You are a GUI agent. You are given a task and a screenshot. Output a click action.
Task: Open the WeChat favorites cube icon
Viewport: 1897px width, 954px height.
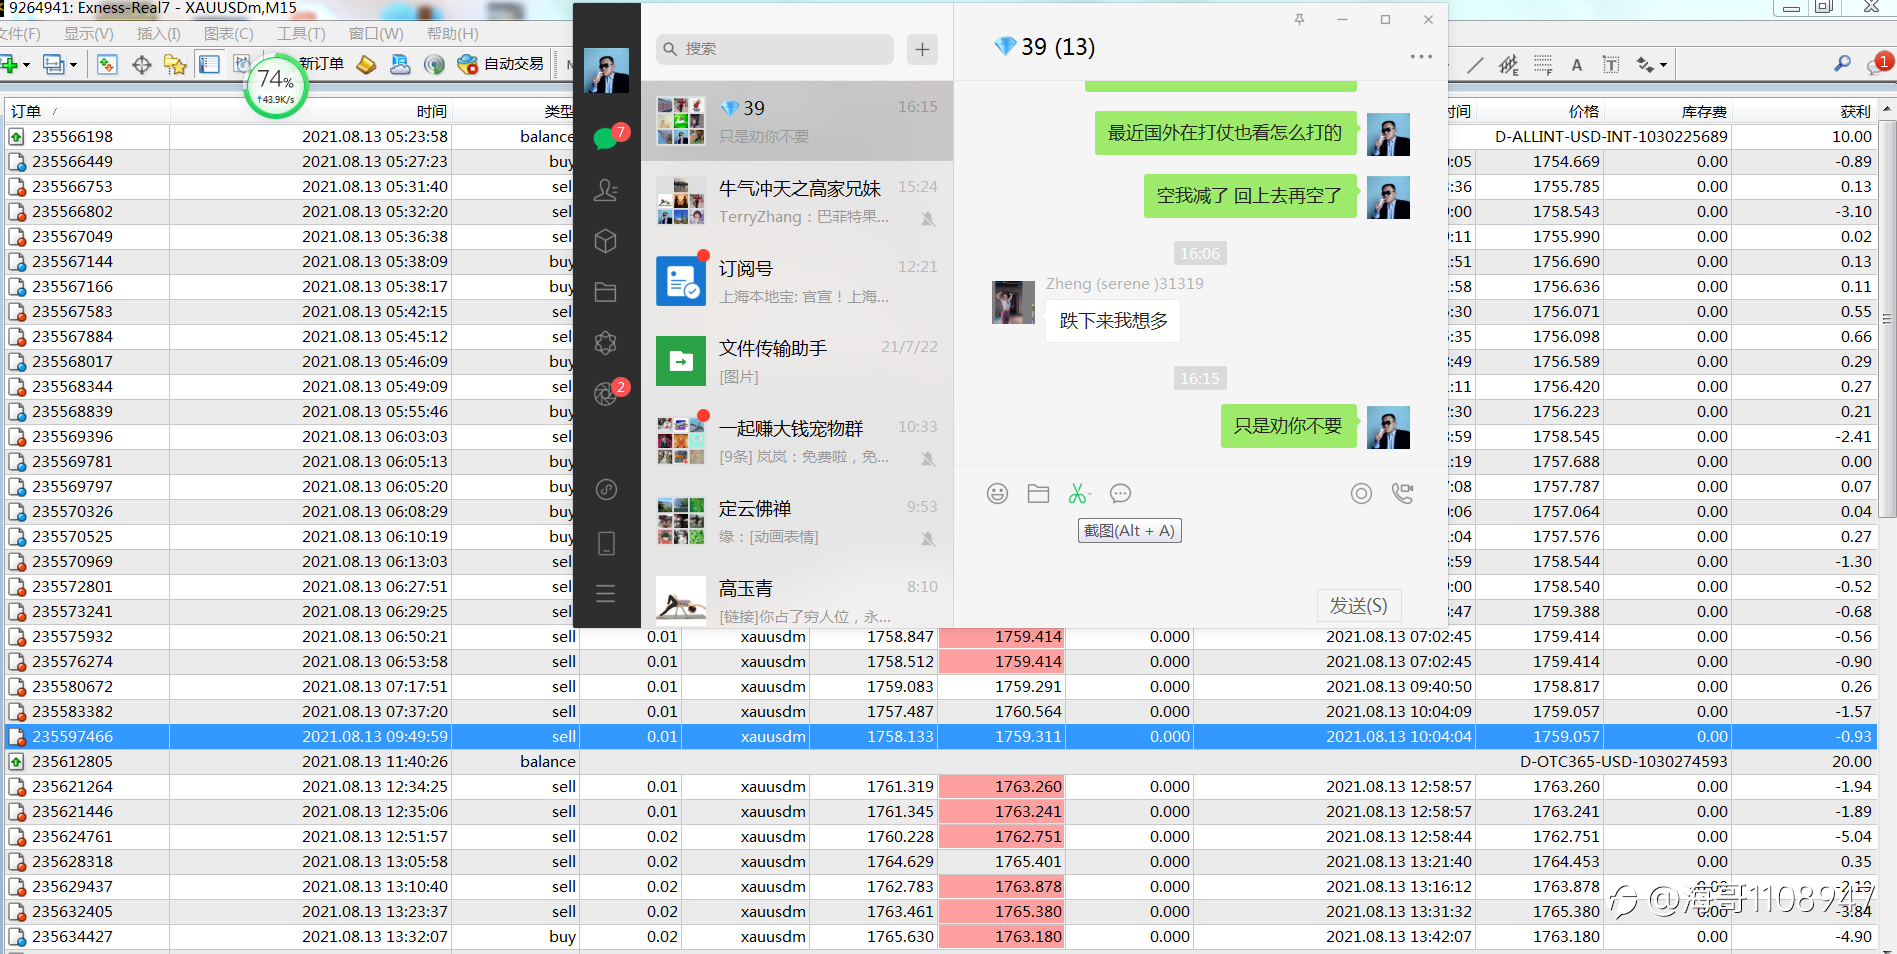click(606, 241)
